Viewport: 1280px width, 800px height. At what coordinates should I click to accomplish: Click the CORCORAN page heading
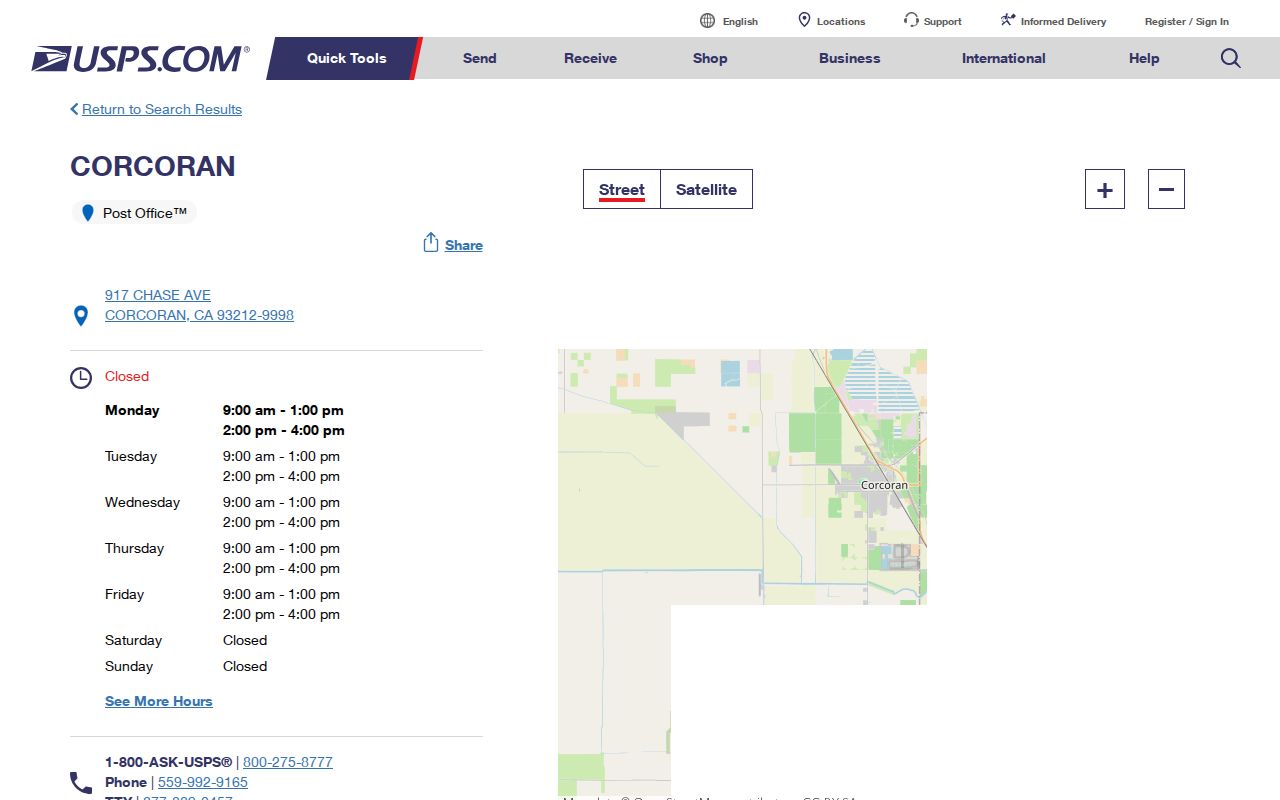(x=153, y=166)
